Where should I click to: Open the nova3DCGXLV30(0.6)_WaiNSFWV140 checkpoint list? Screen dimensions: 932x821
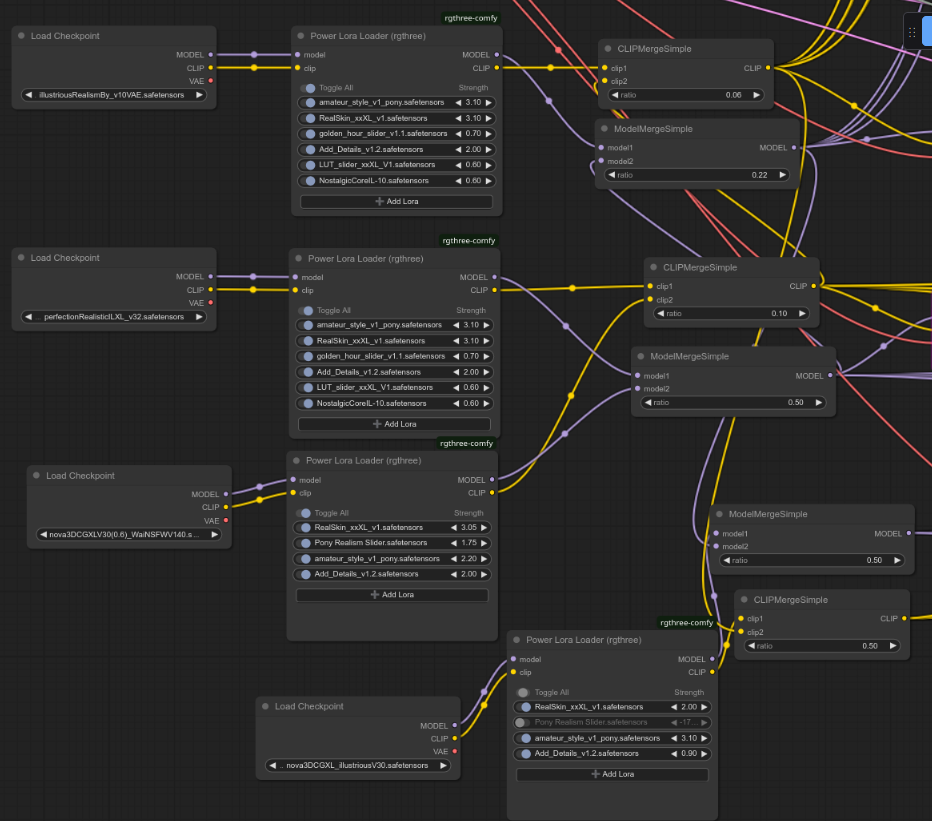pyautogui.click(x=129, y=534)
